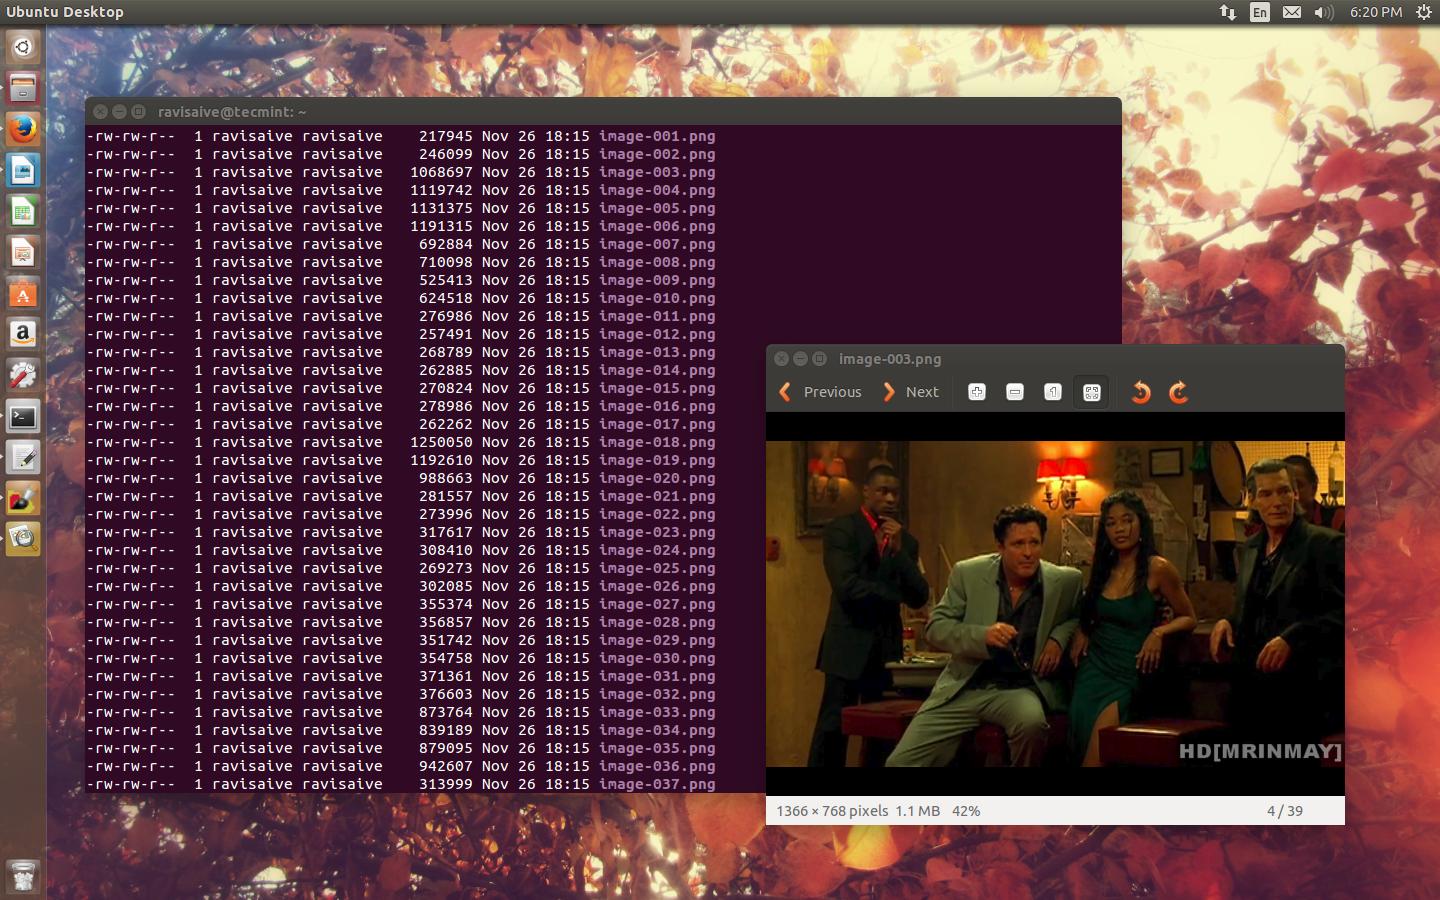Open the Trash in the launcher
This screenshot has height=900, width=1440.
tap(23, 876)
